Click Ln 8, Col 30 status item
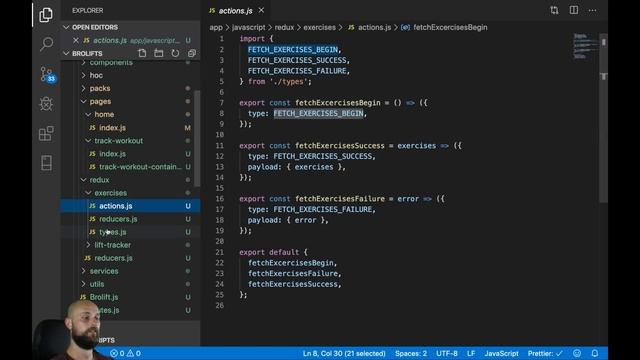 click(344, 353)
